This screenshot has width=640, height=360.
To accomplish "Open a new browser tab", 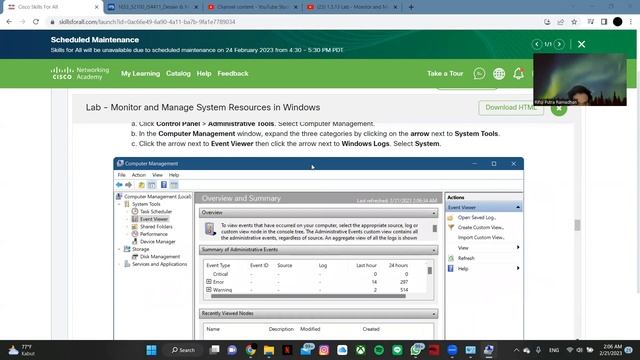I will pos(411,7).
